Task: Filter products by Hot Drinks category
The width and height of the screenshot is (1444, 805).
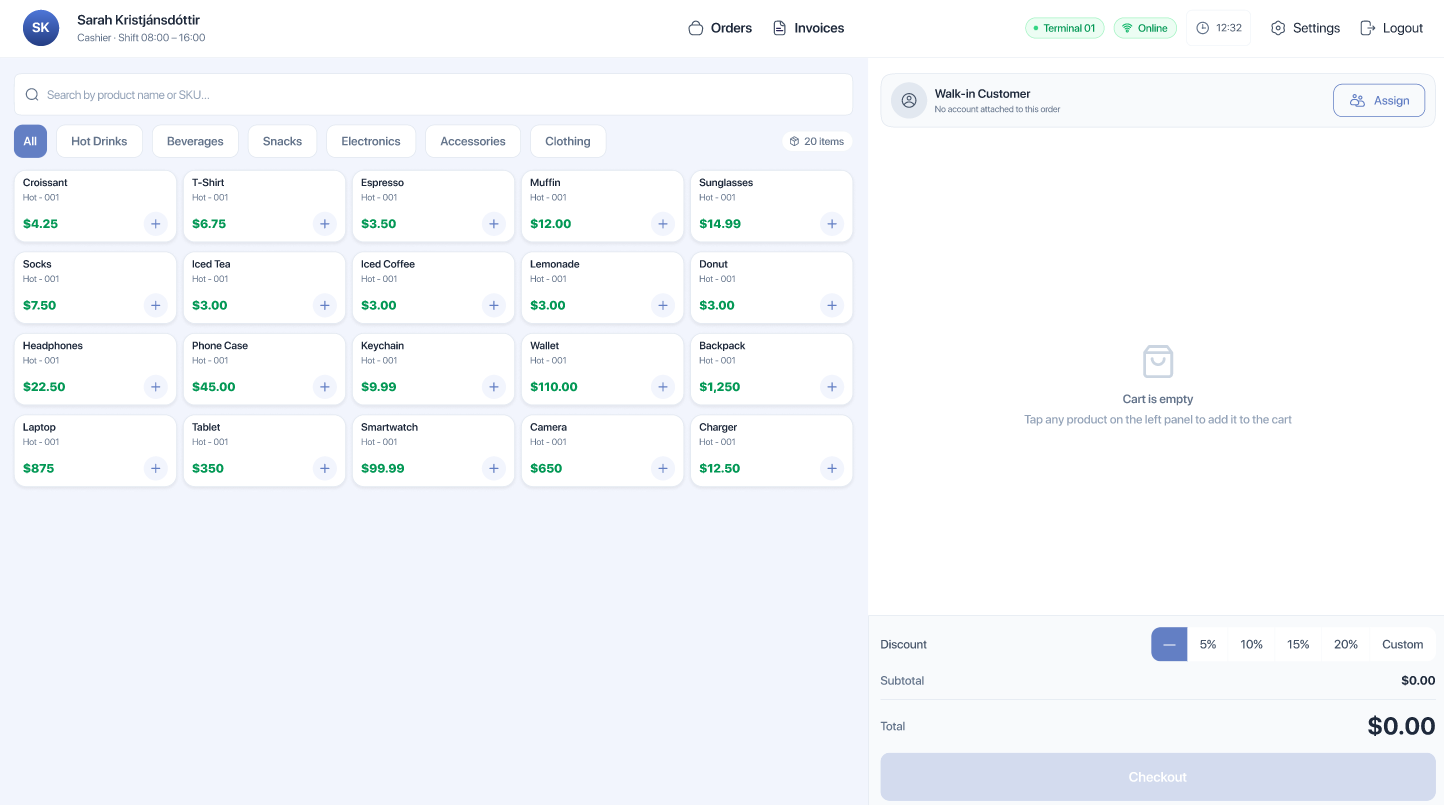Action: (x=99, y=141)
